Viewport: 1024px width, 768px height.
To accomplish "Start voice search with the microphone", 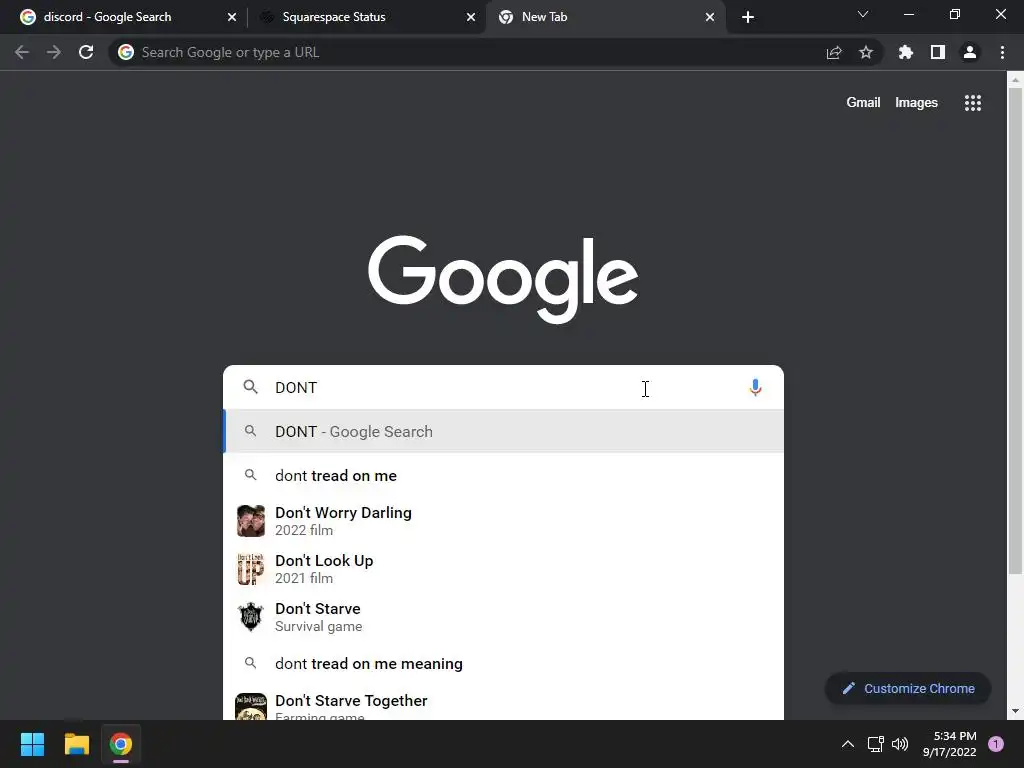I will 755,388.
